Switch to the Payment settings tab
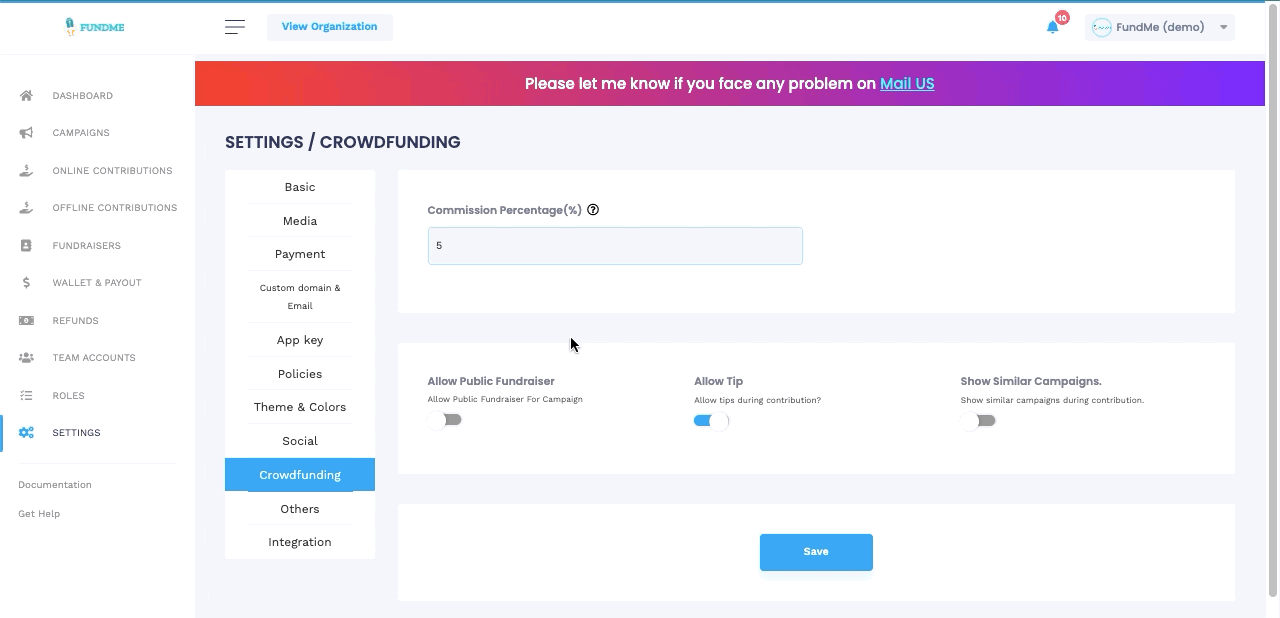The width and height of the screenshot is (1280, 618). 300,254
